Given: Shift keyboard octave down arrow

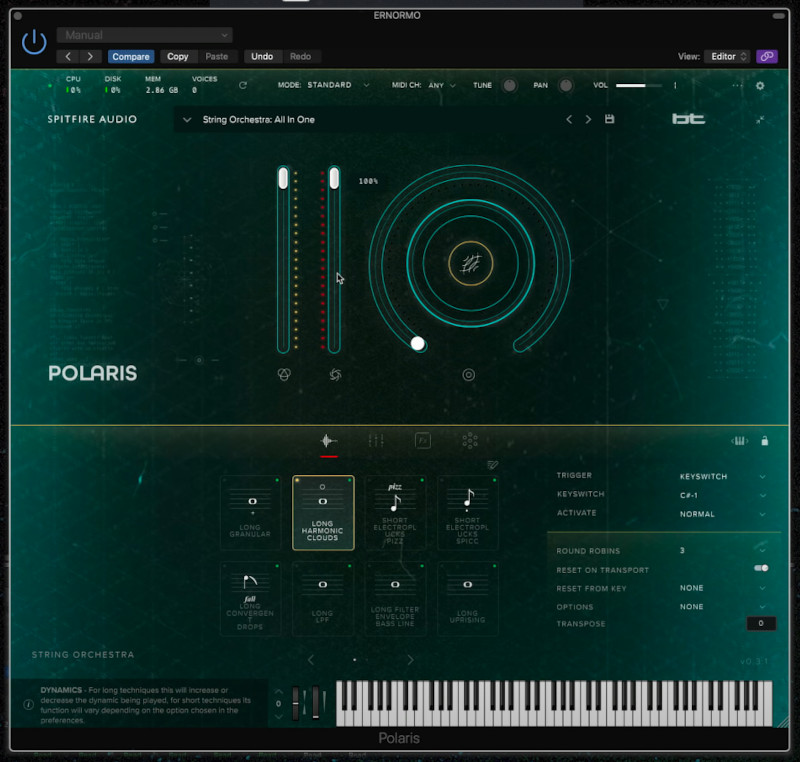Looking at the screenshot, I should (279, 717).
